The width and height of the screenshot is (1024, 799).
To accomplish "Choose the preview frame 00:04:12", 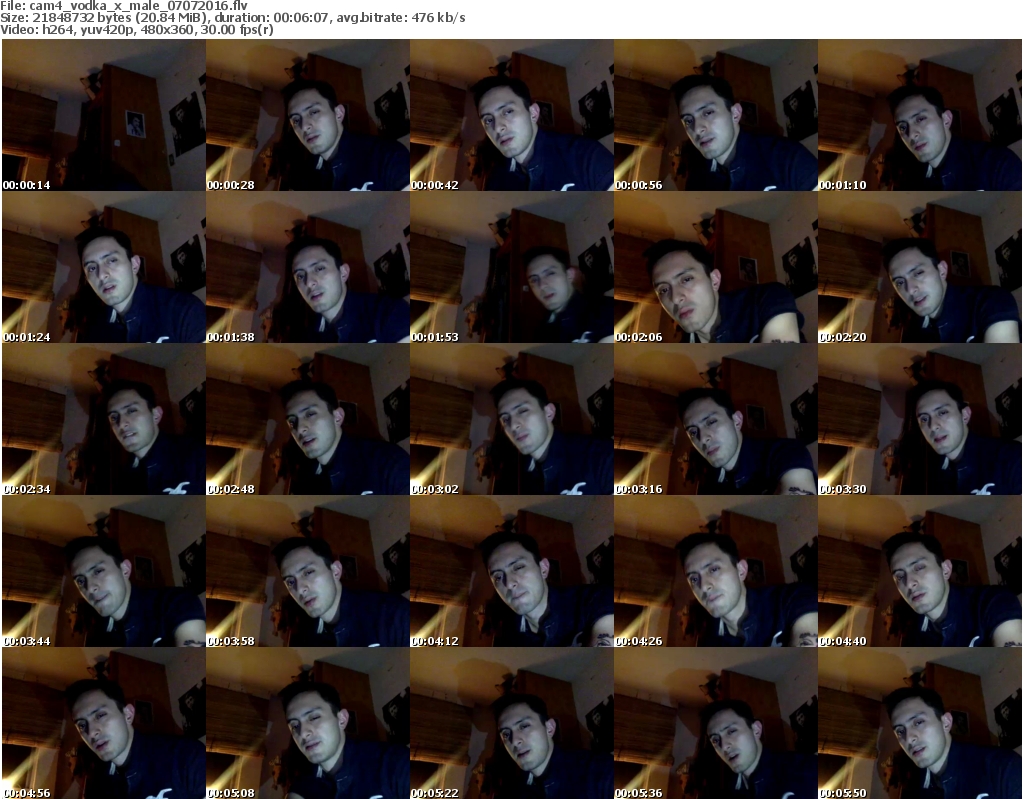I will tap(511, 571).
